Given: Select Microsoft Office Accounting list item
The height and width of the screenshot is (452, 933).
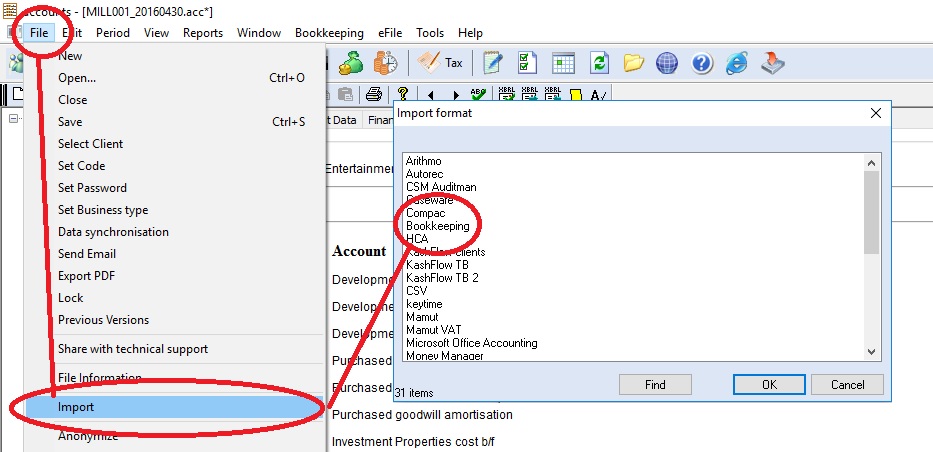Looking at the screenshot, I should coord(471,343).
